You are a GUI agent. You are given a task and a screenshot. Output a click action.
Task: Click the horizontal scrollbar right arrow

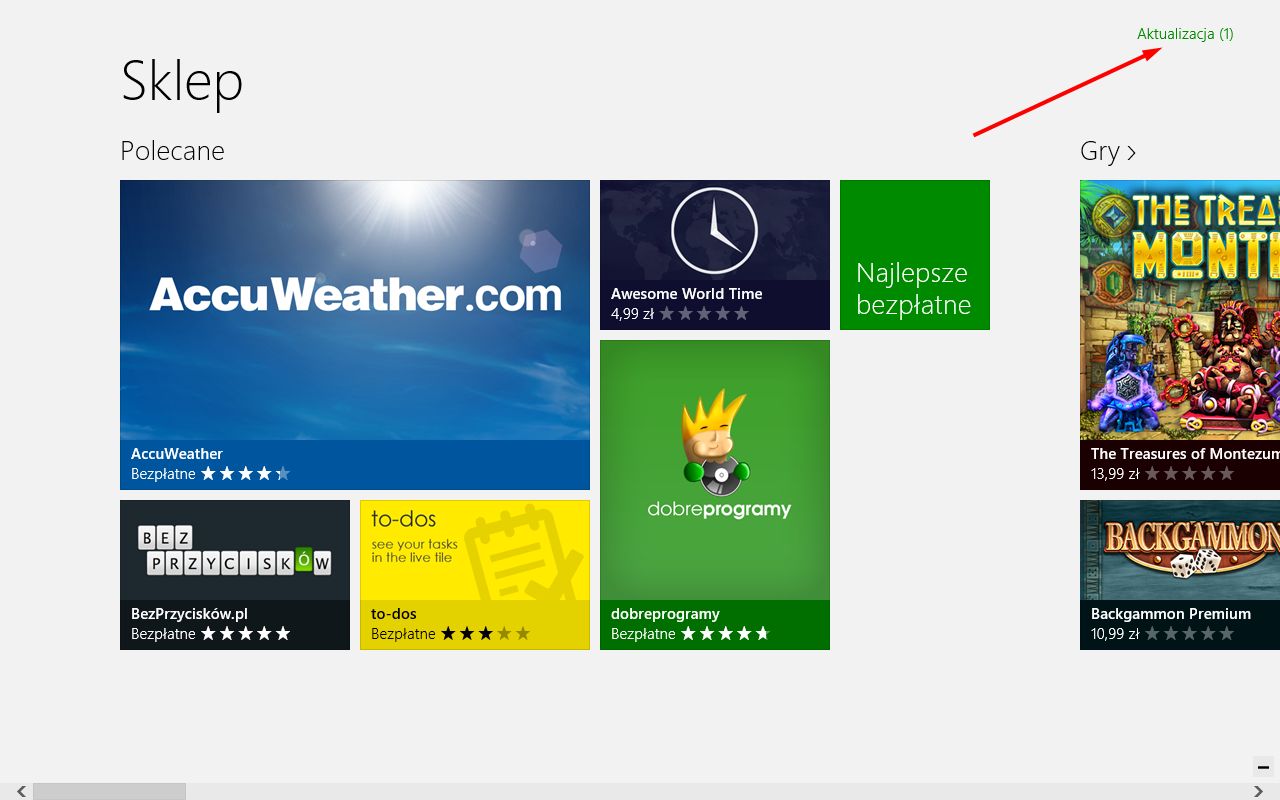[1259, 791]
